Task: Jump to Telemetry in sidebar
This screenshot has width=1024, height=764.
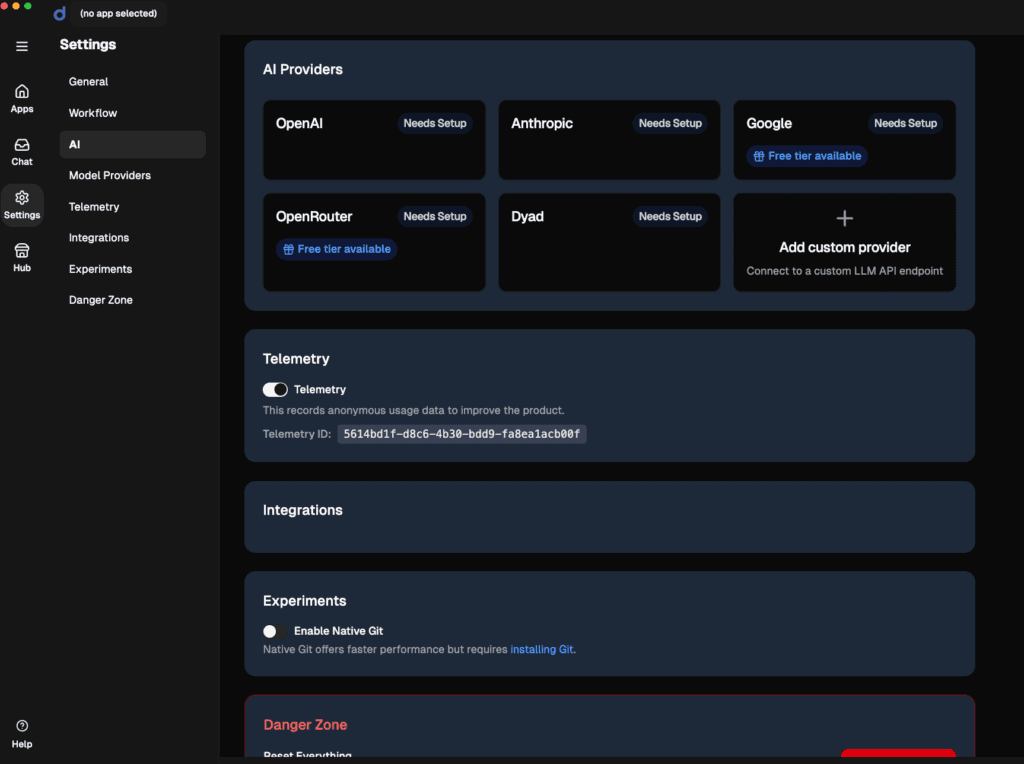Action: 133,207
